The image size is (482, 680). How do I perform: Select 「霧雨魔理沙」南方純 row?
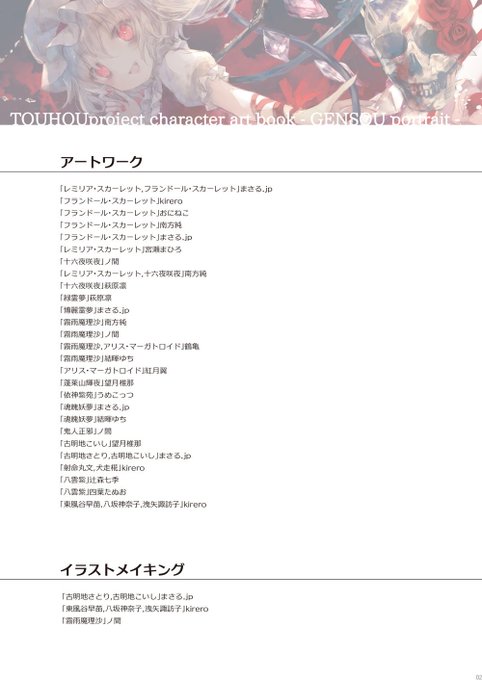(x=93, y=322)
